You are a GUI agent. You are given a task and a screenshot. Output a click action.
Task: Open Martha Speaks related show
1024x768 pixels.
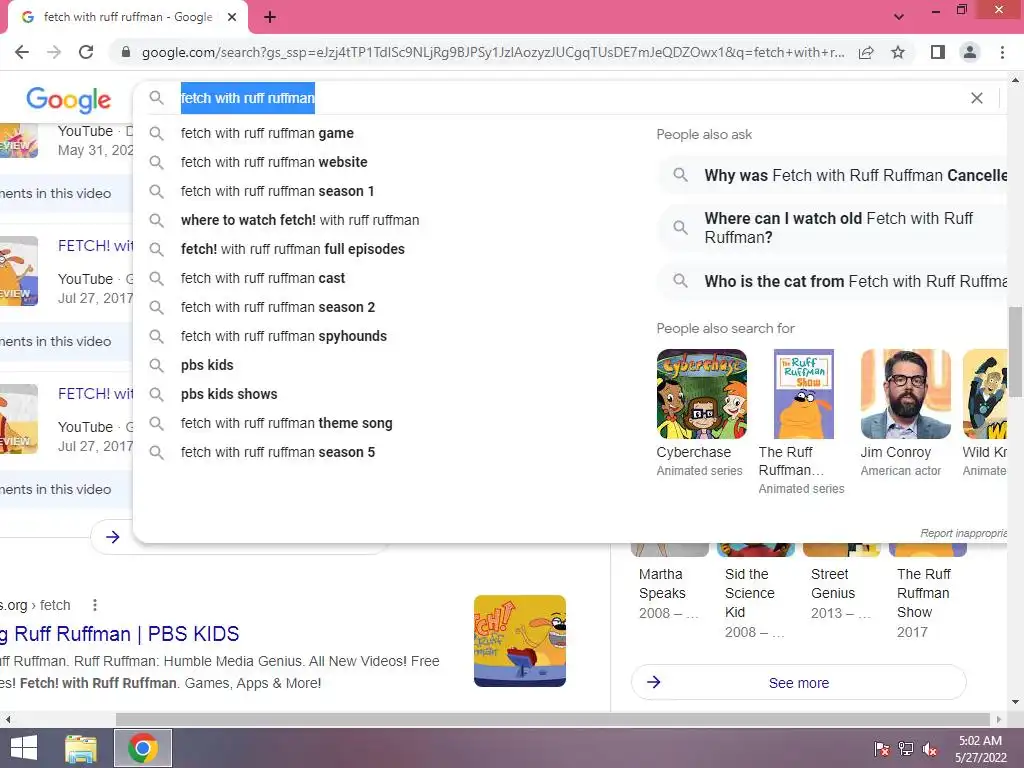(x=669, y=584)
